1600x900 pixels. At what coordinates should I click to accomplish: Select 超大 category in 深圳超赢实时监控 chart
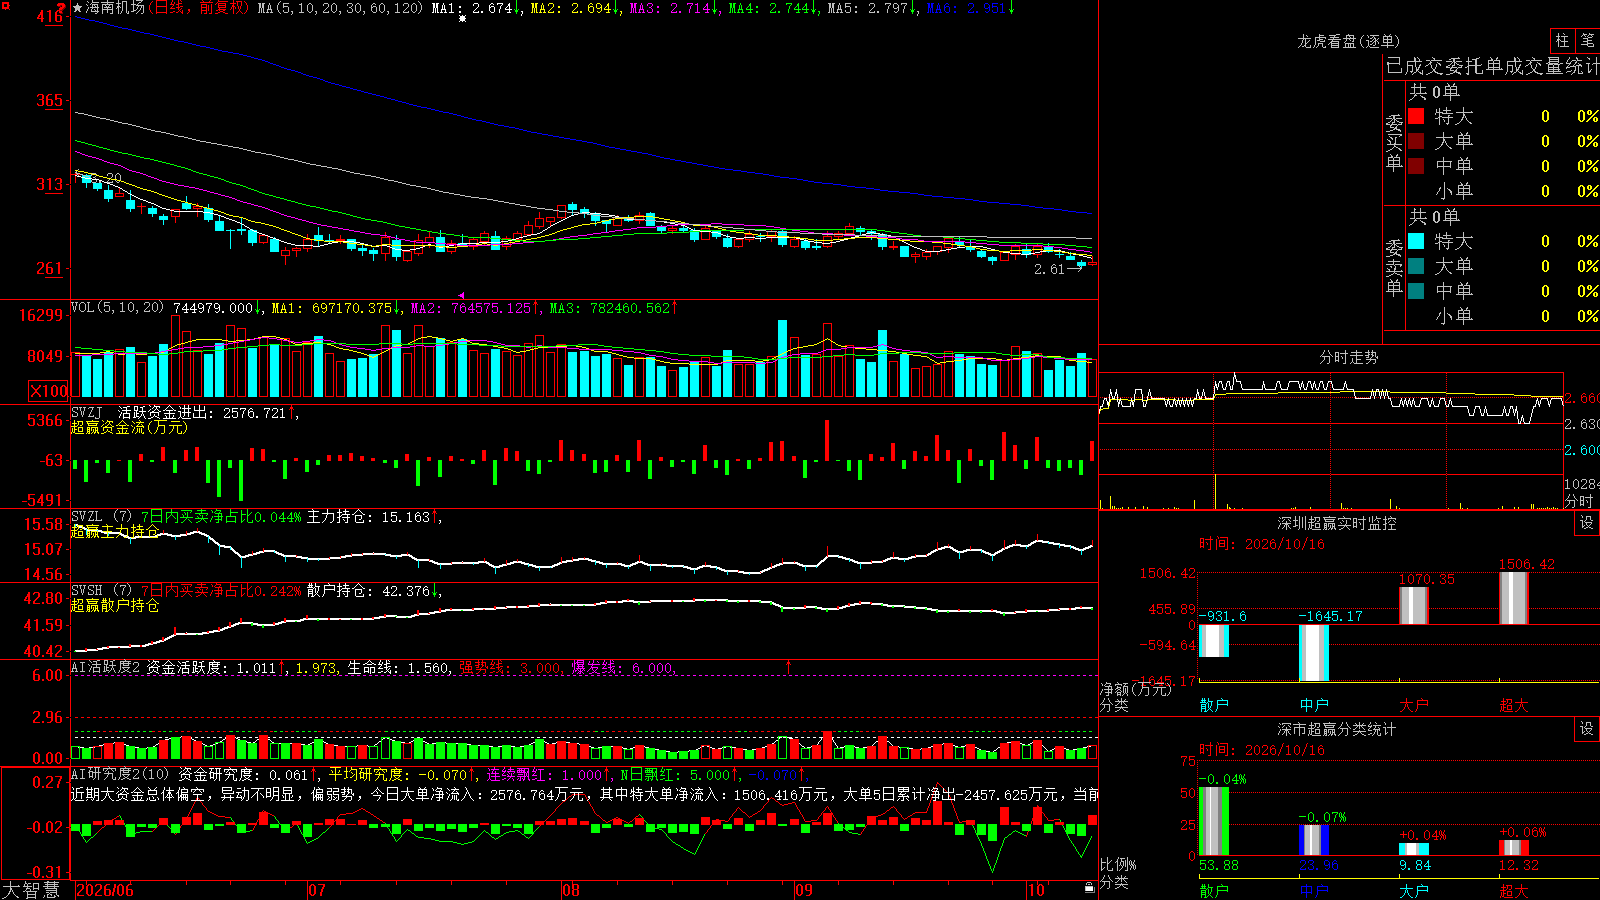1514,705
